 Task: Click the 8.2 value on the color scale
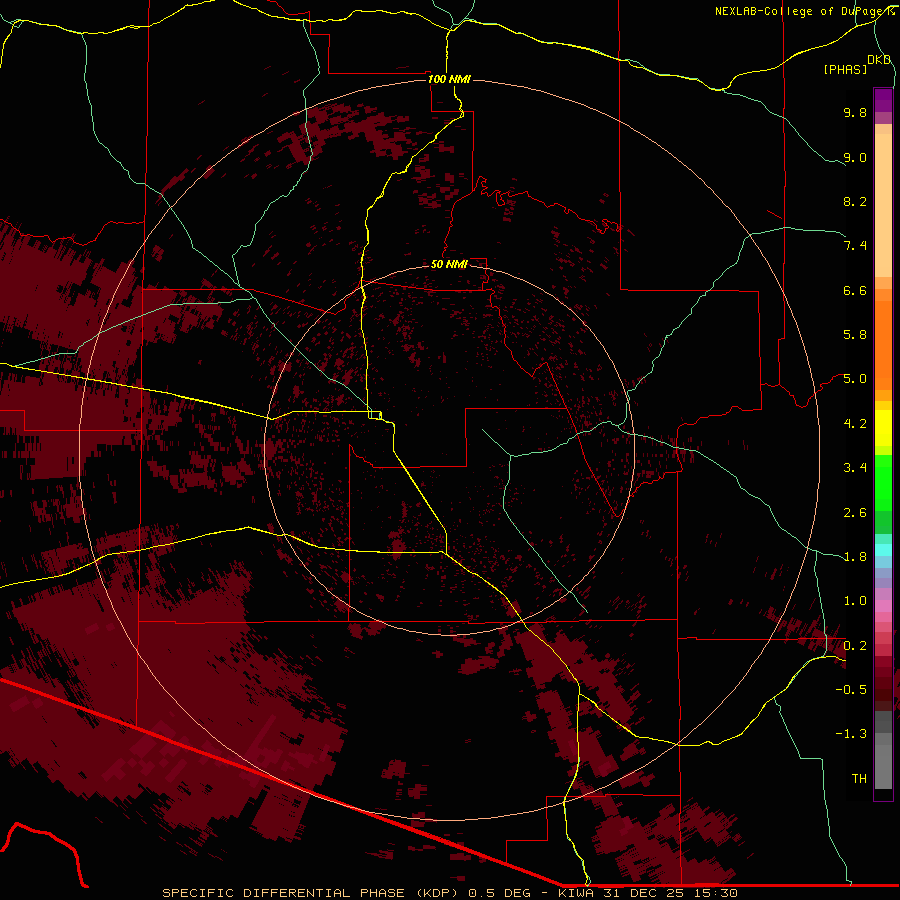tap(855, 201)
